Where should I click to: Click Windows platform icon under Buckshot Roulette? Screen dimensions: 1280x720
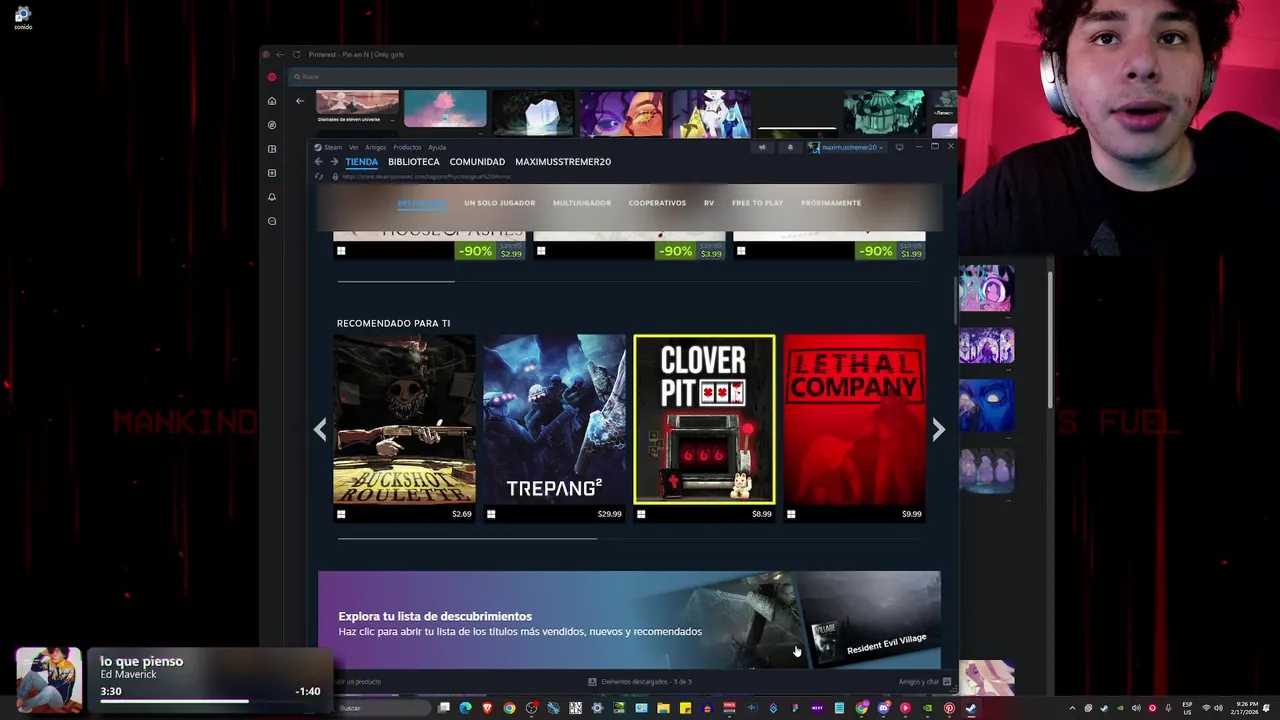(341, 514)
